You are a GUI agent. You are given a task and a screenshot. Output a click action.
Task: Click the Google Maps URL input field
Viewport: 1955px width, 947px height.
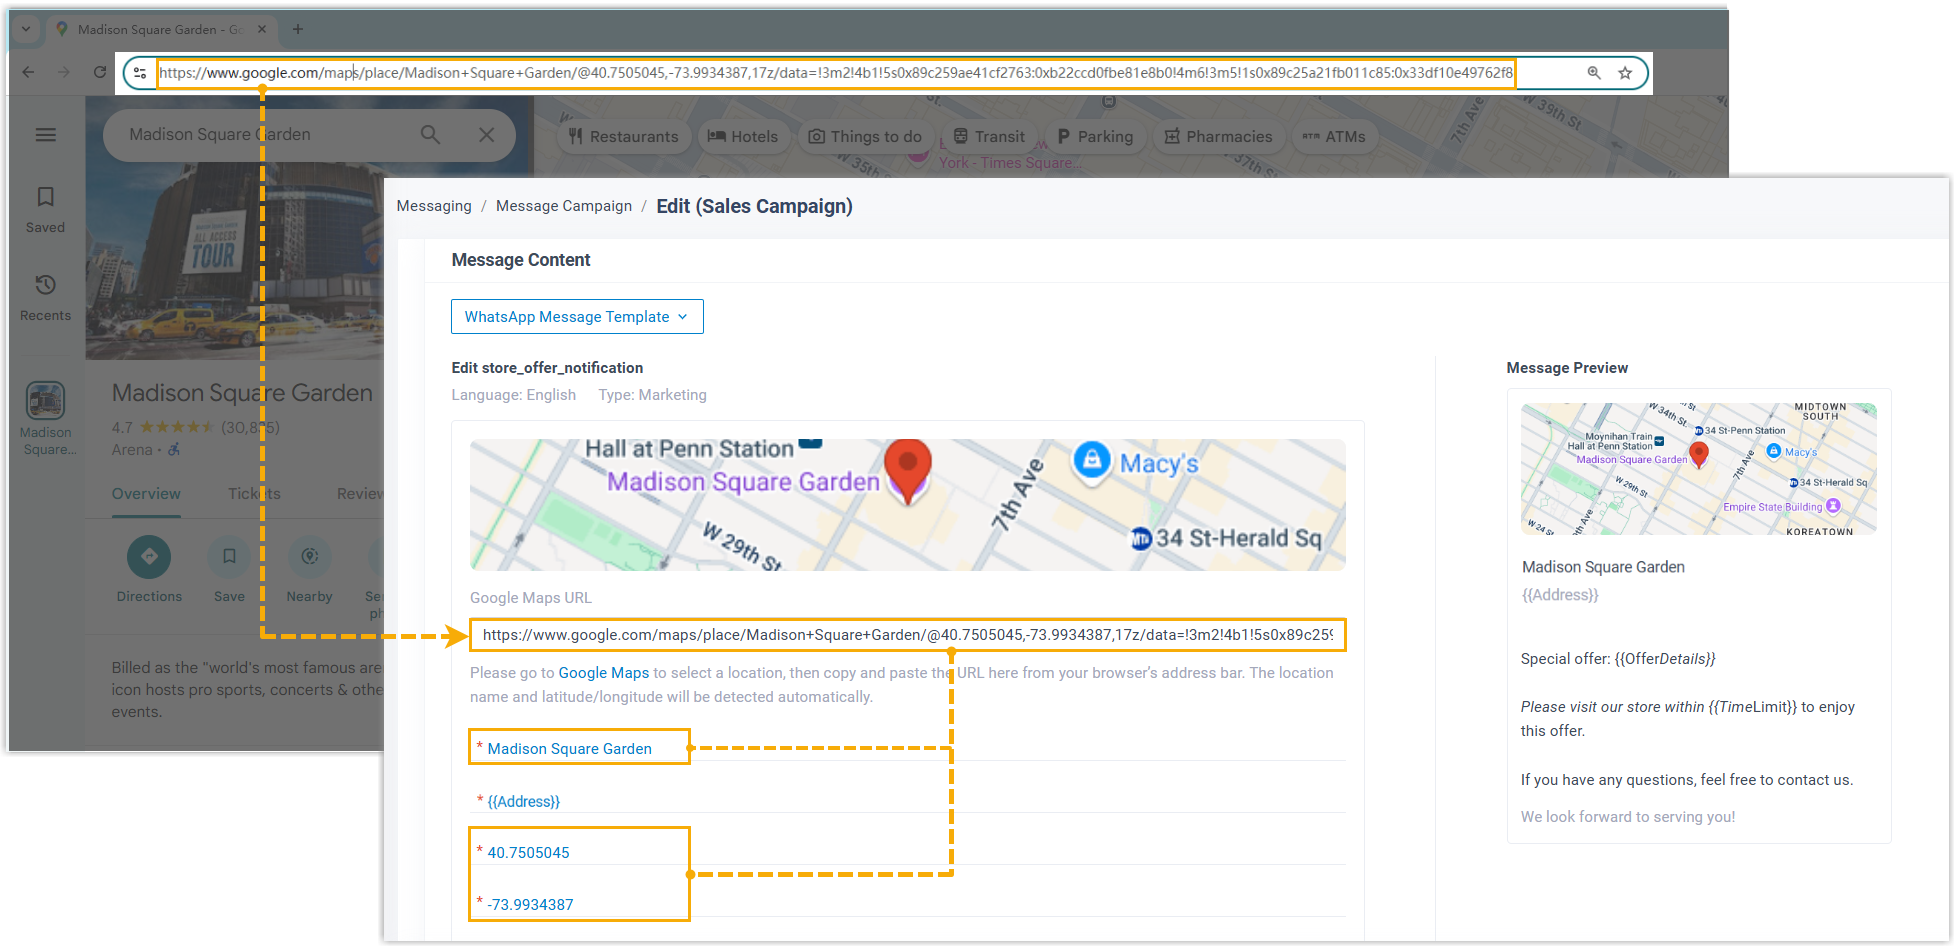907,635
